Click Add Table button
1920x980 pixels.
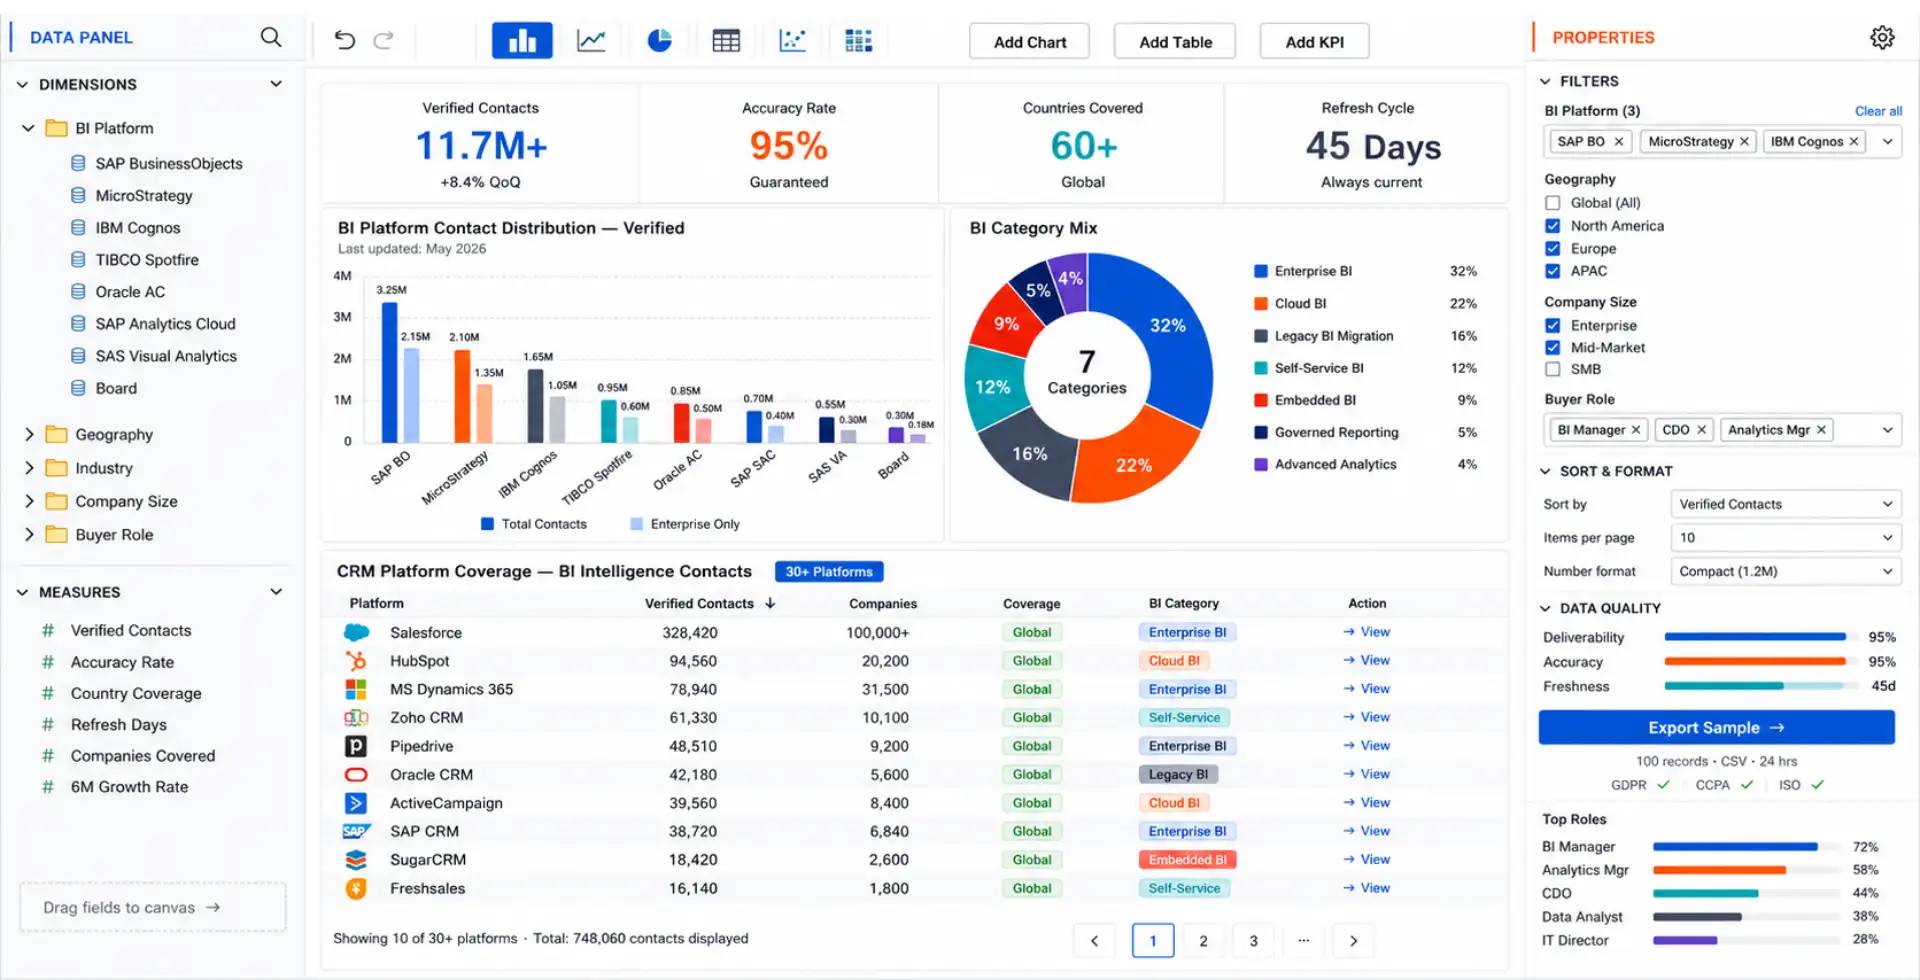[x=1175, y=42]
